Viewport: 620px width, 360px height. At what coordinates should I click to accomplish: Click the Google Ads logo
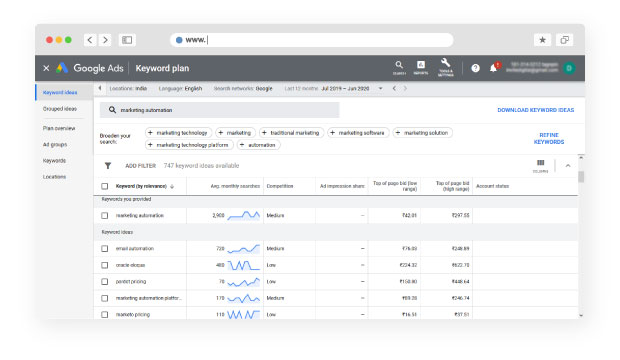tap(62, 68)
